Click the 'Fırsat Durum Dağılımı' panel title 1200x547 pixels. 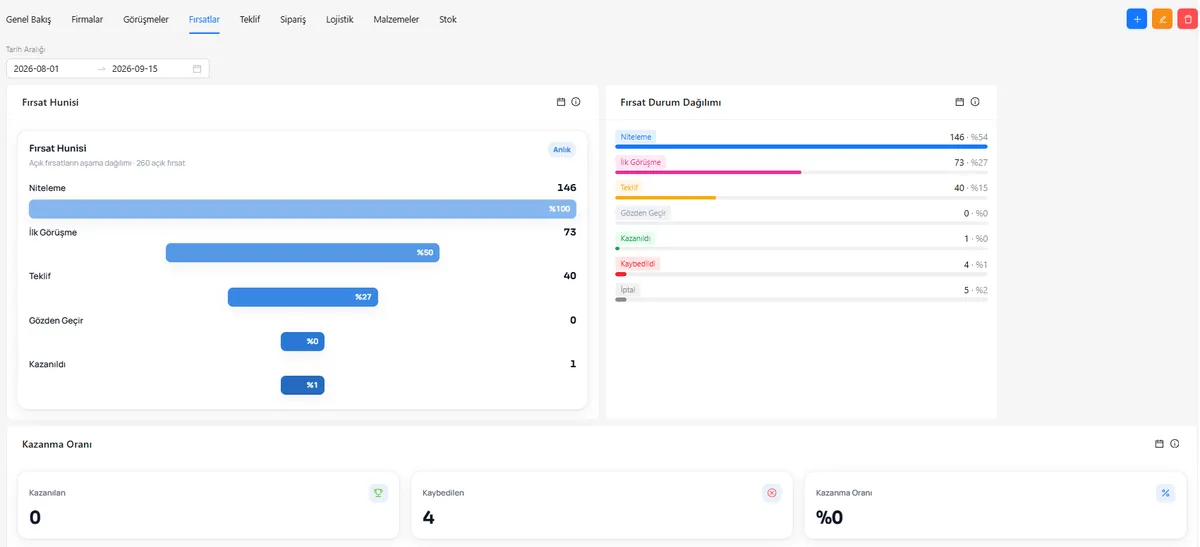coord(671,102)
